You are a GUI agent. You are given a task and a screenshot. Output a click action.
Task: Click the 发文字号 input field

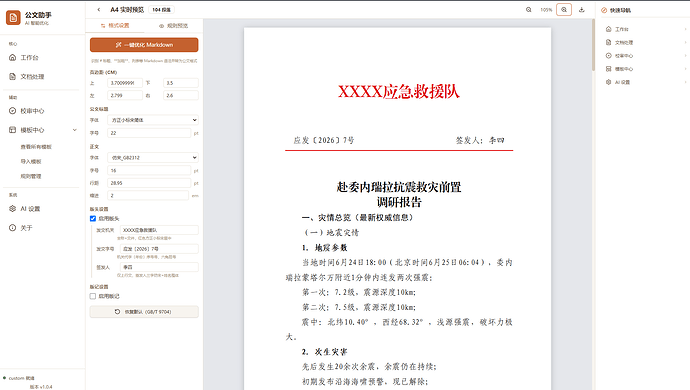[159, 249]
